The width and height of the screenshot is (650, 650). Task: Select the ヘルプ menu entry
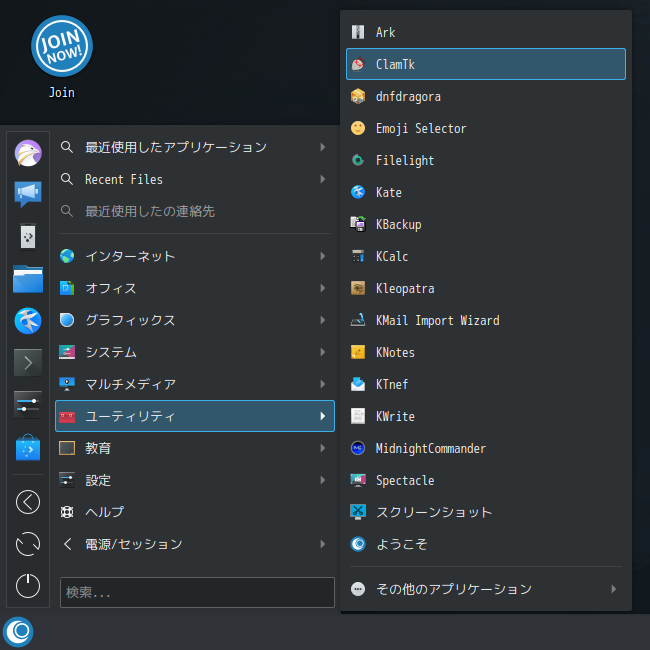point(195,512)
